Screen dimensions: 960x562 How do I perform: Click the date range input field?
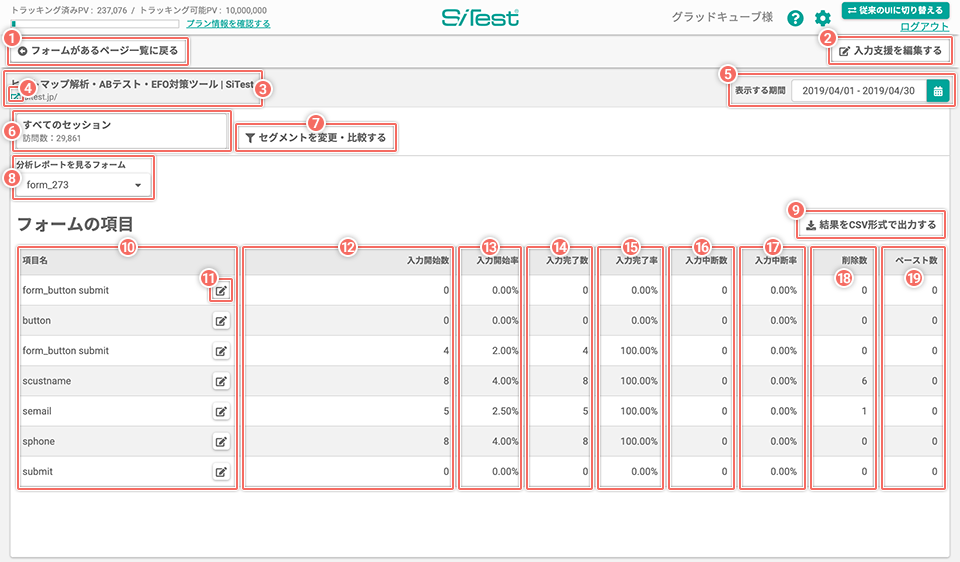859,91
